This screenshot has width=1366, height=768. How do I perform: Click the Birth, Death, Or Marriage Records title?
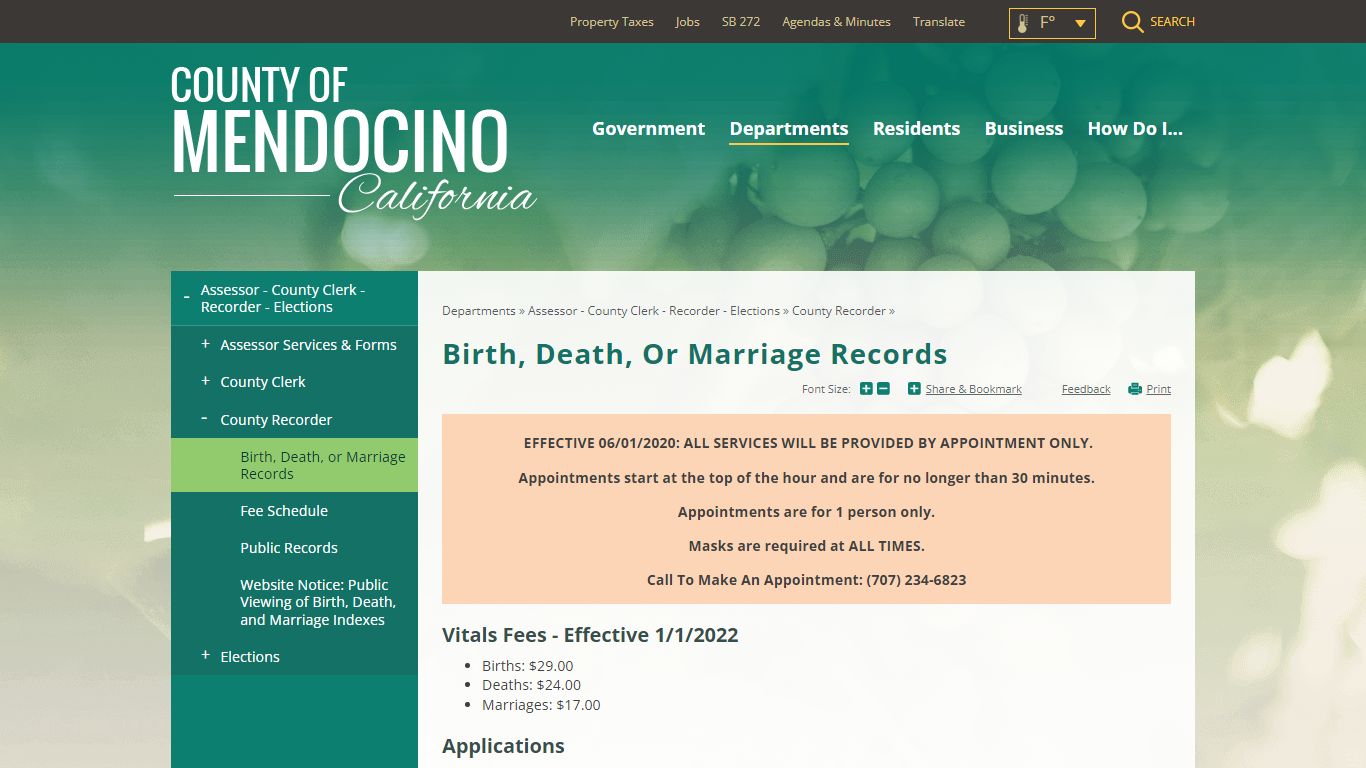695,354
